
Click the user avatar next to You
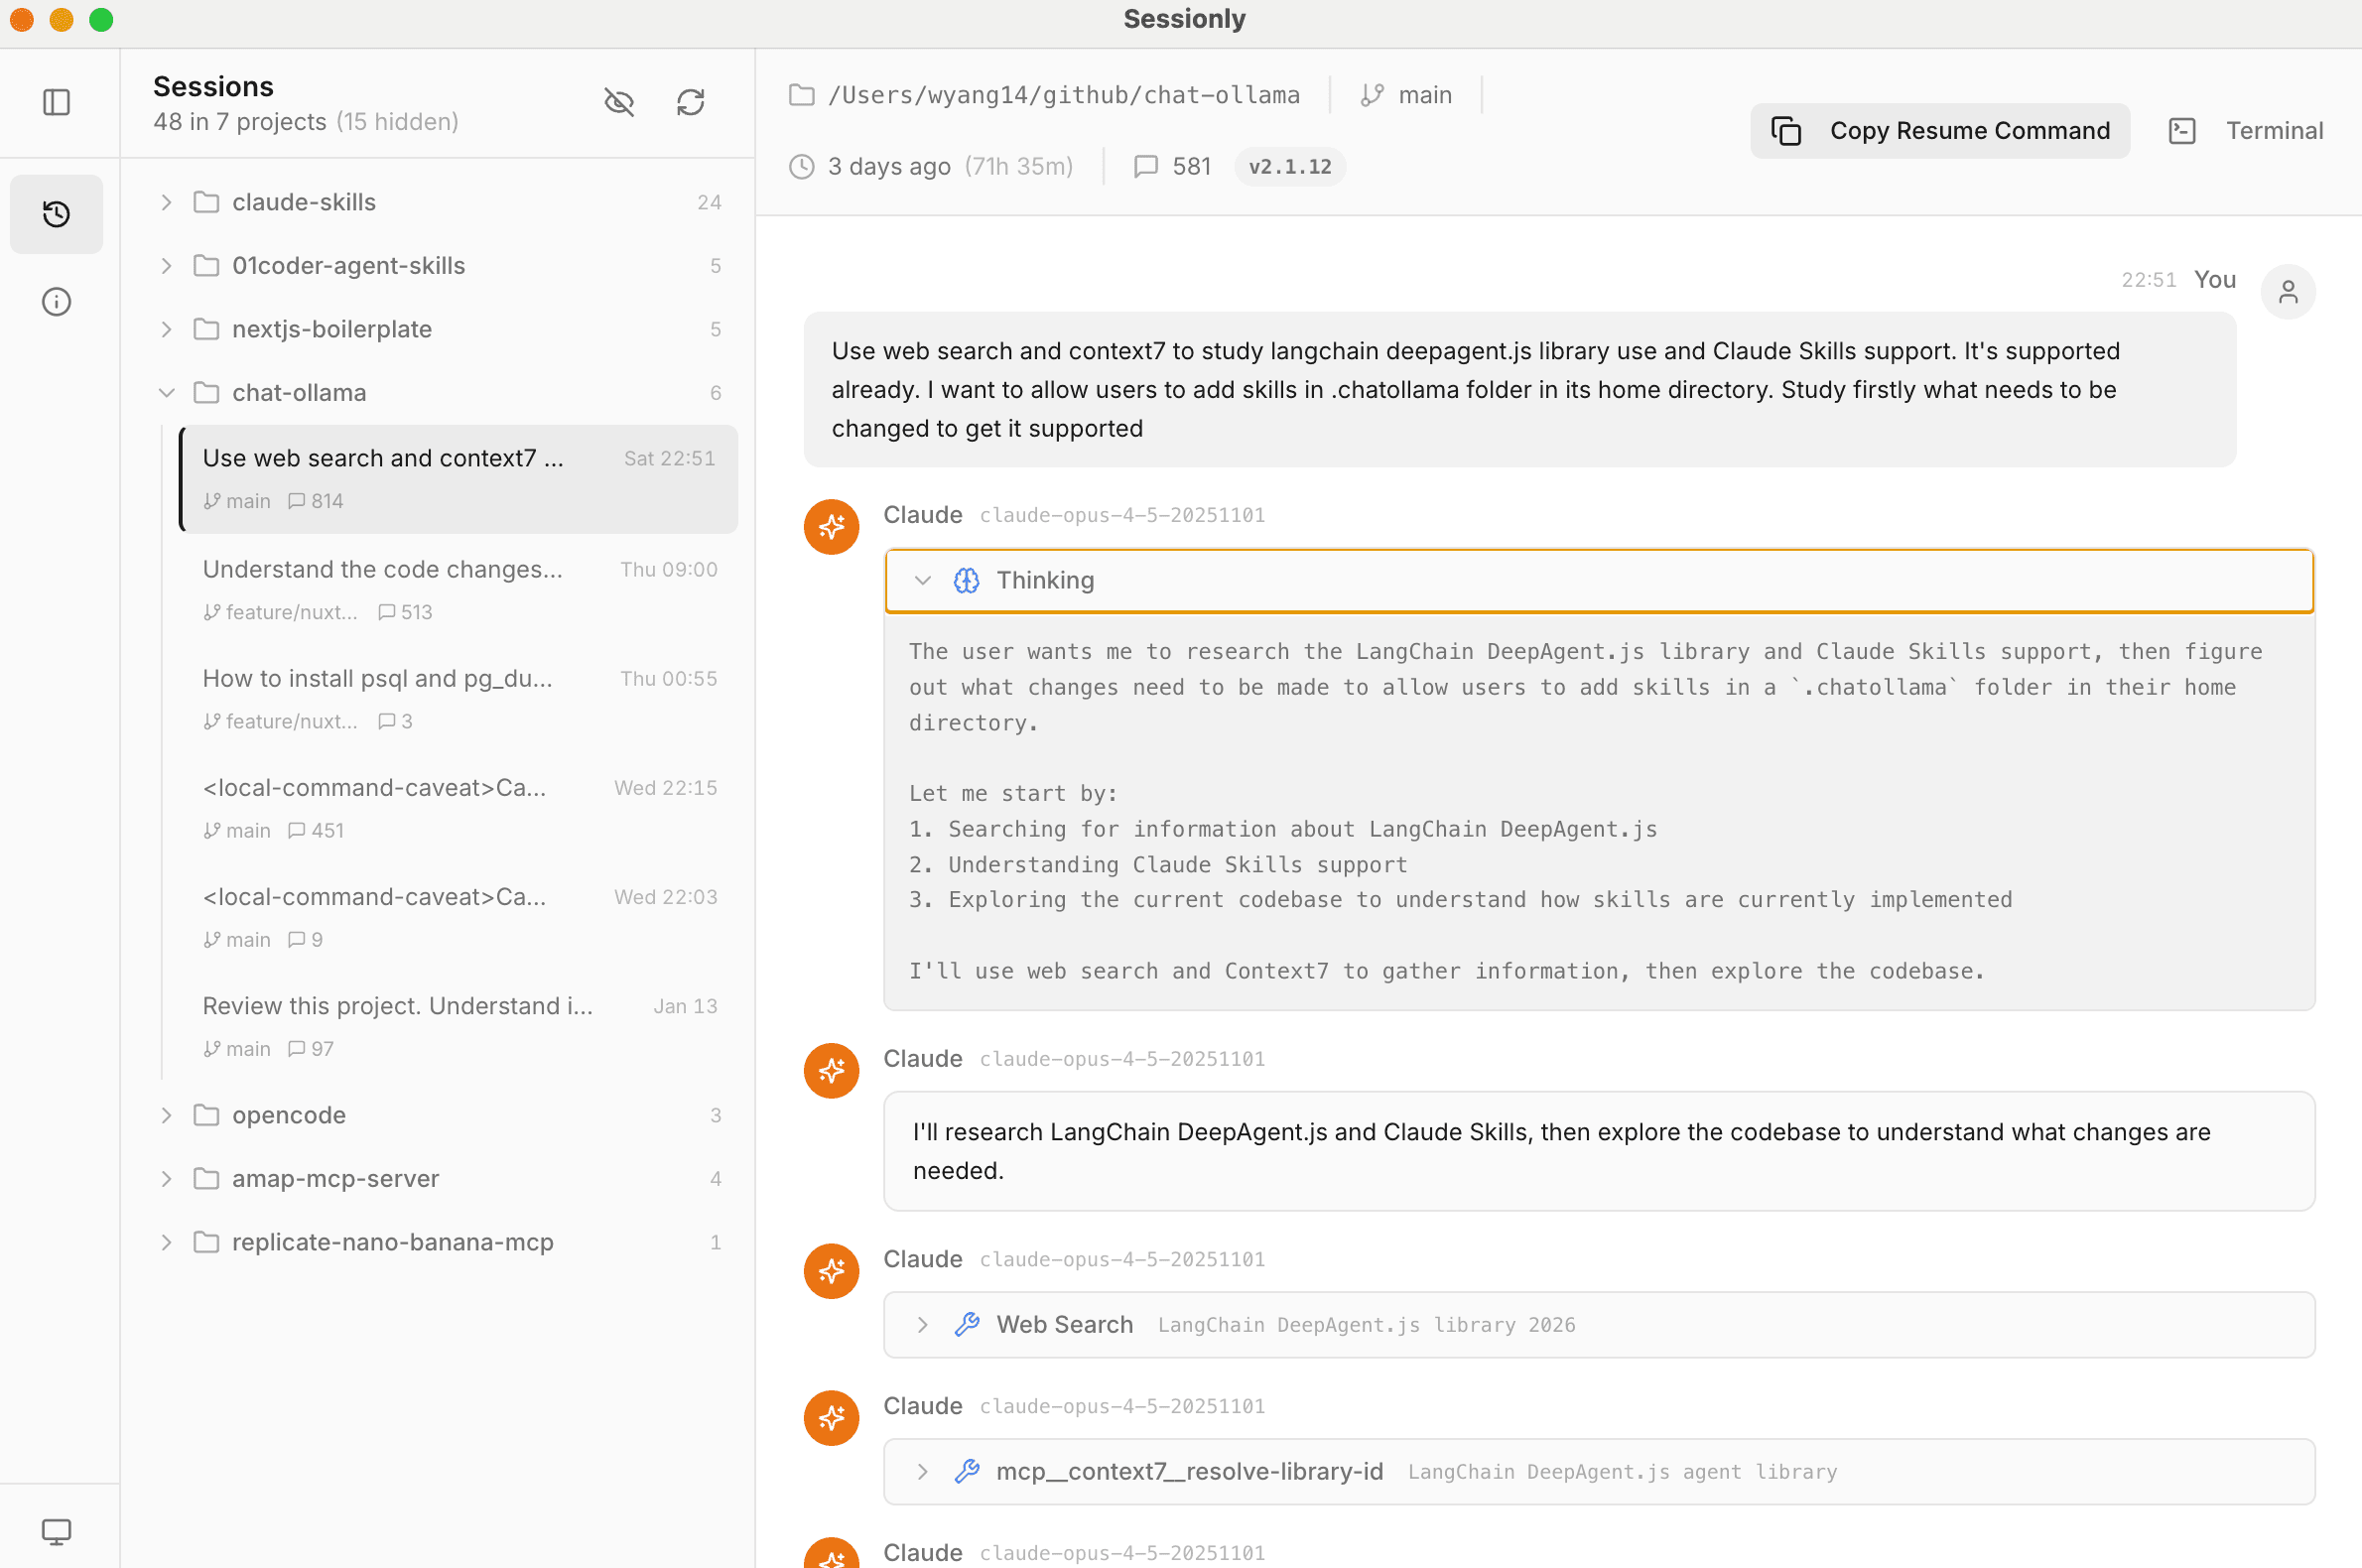tap(2288, 291)
